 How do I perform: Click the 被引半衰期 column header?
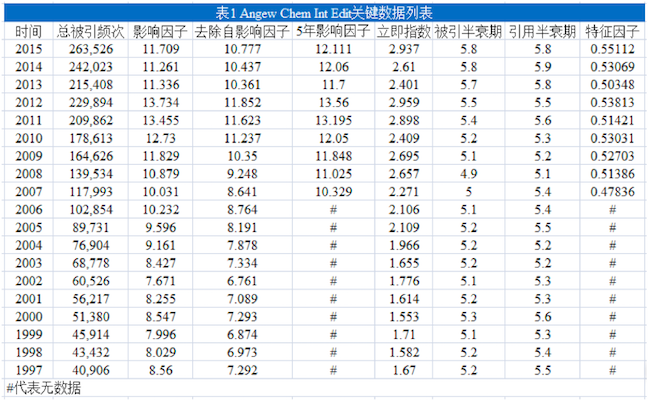point(468,31)
